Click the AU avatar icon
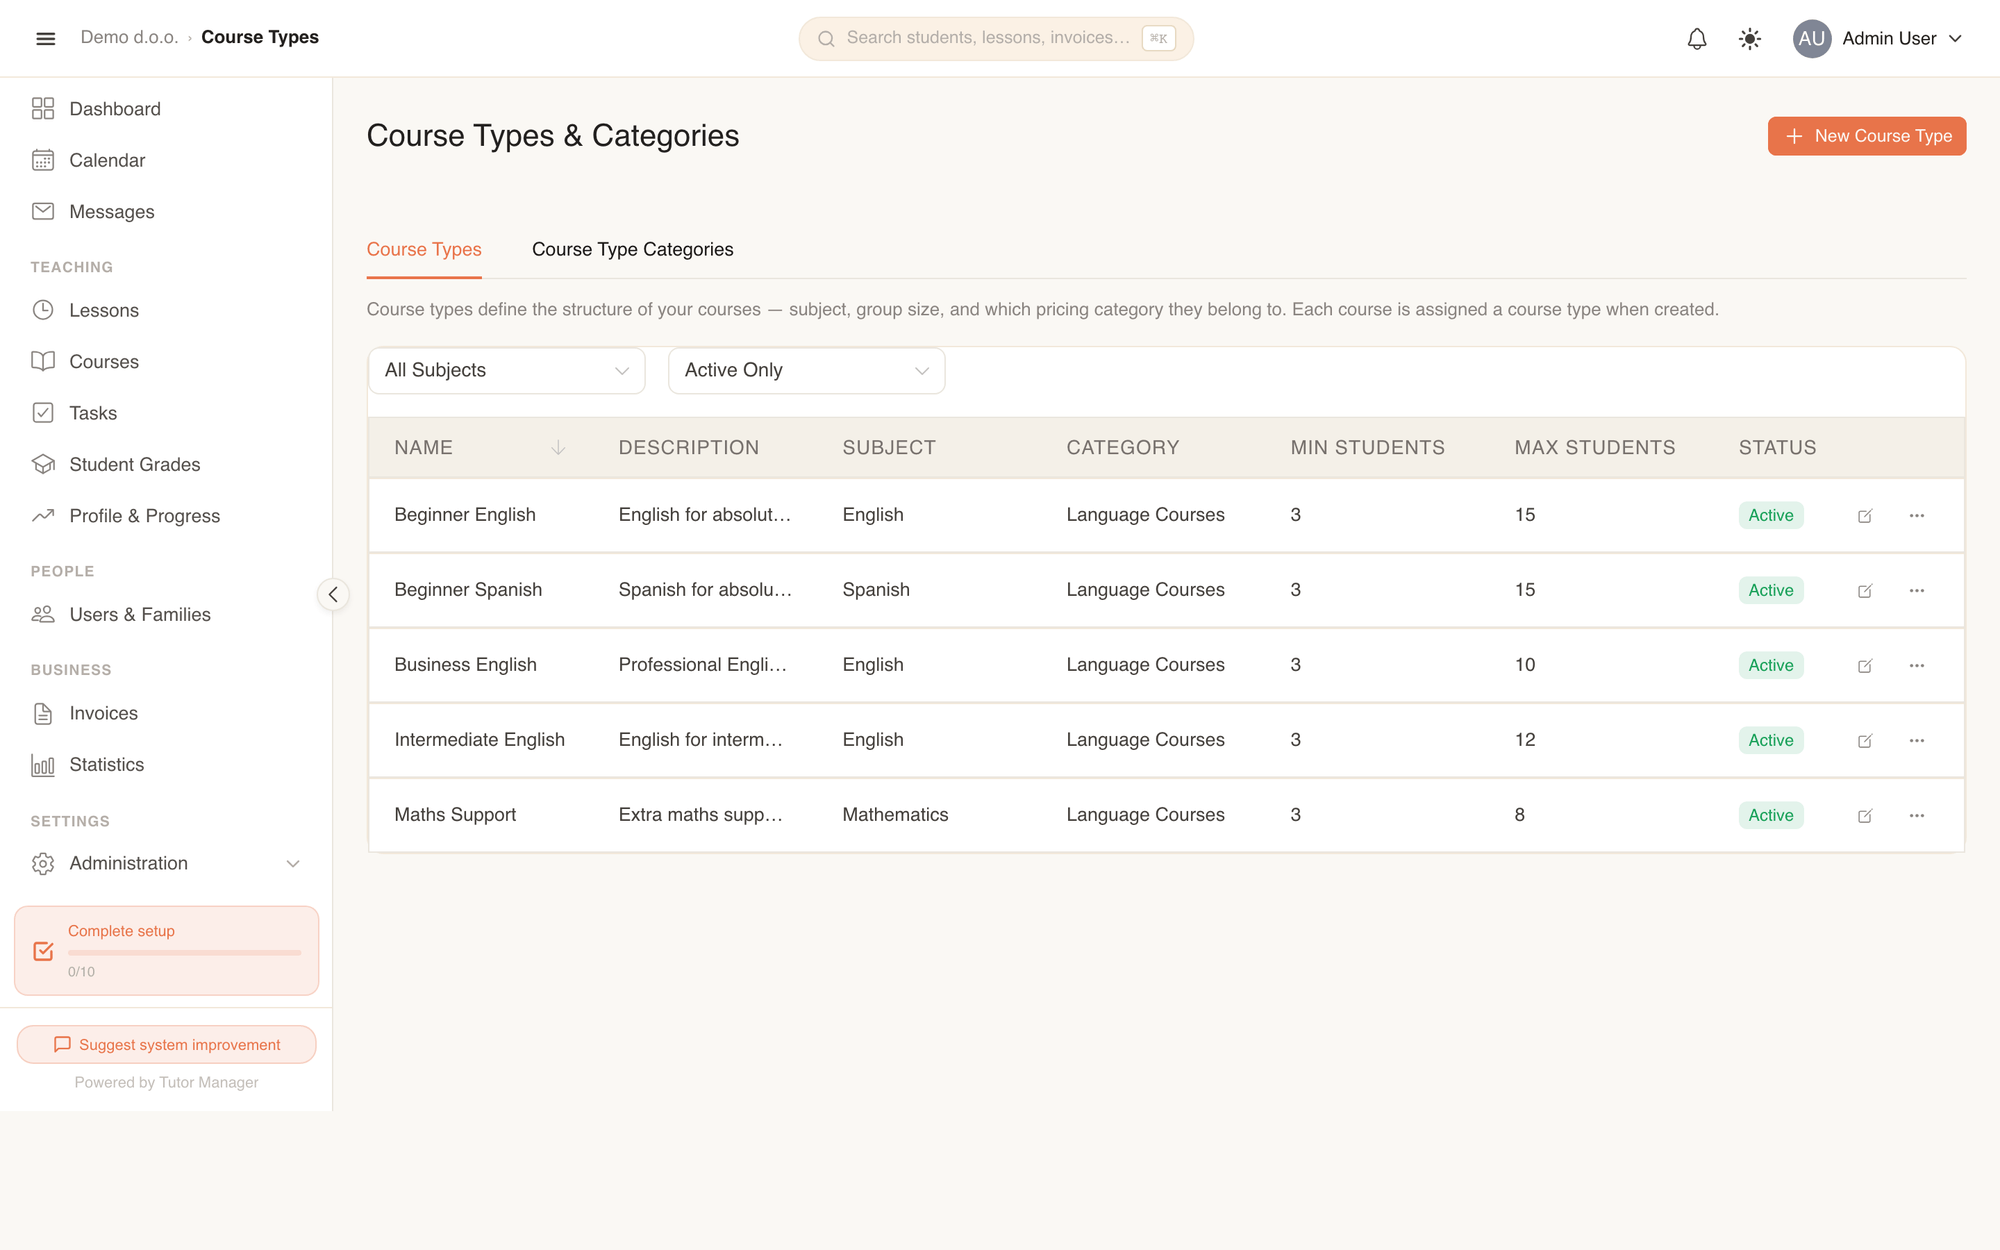2000x1250 pixels. 1812,38
